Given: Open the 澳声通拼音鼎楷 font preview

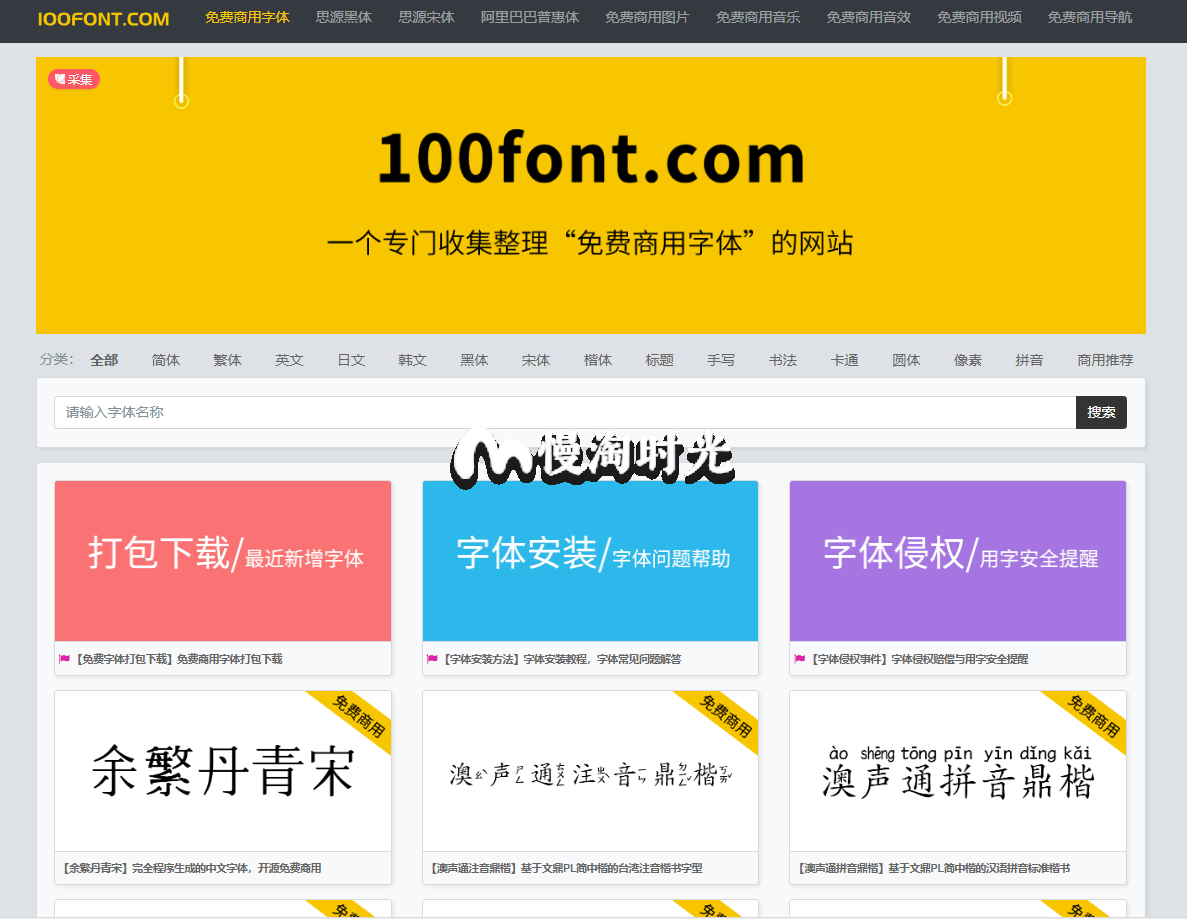Looking at the screenshot, I should coord(958,771).
